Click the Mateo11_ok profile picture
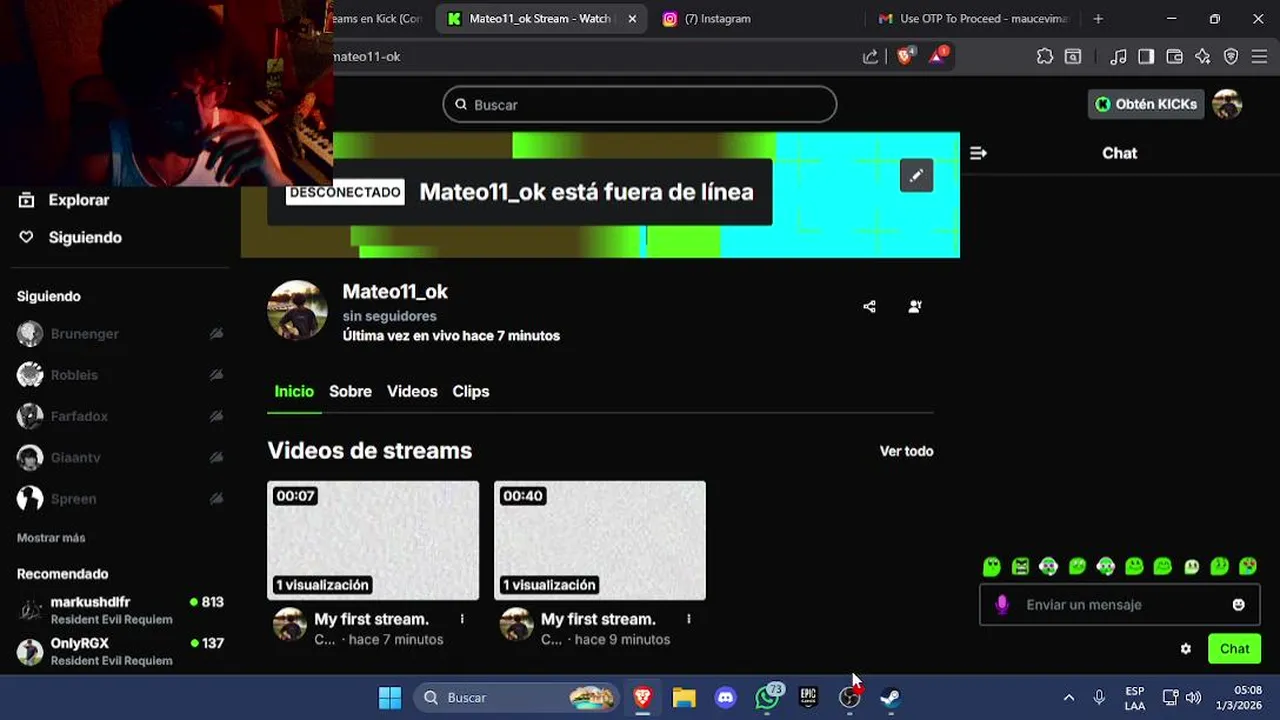The width and height of the screenshot is (1280, 720). tap(297, 310)
